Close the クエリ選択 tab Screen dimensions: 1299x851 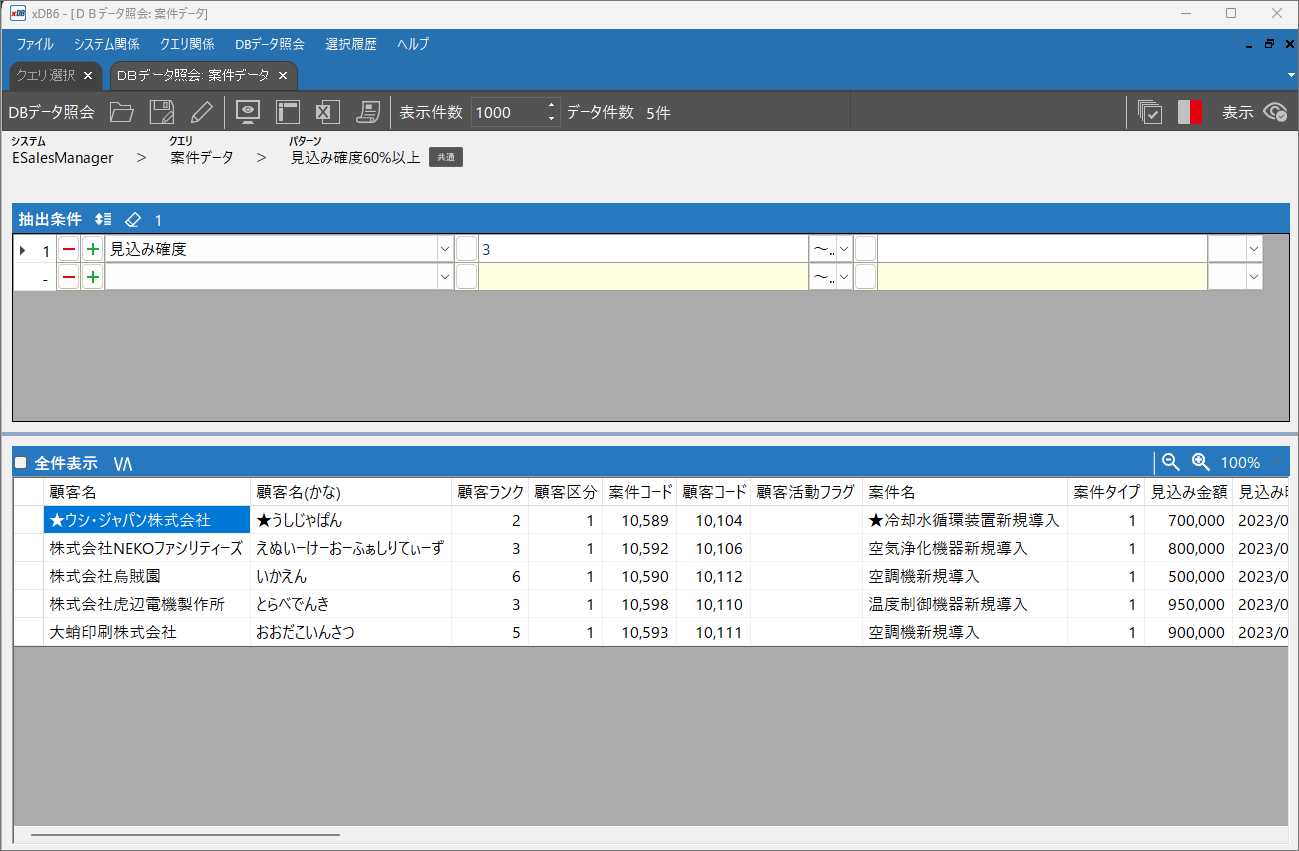coord(88,75)
